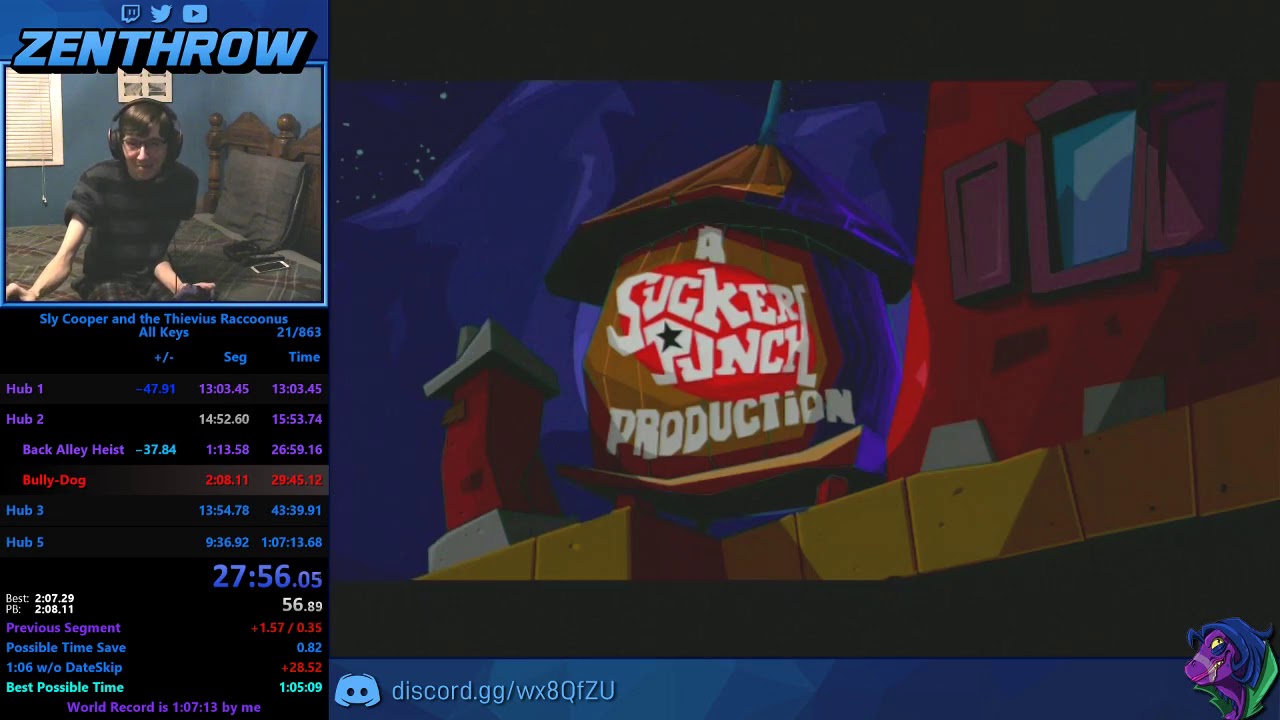Click the Seg column header
1280x720 pixels.
coord(235,357)
